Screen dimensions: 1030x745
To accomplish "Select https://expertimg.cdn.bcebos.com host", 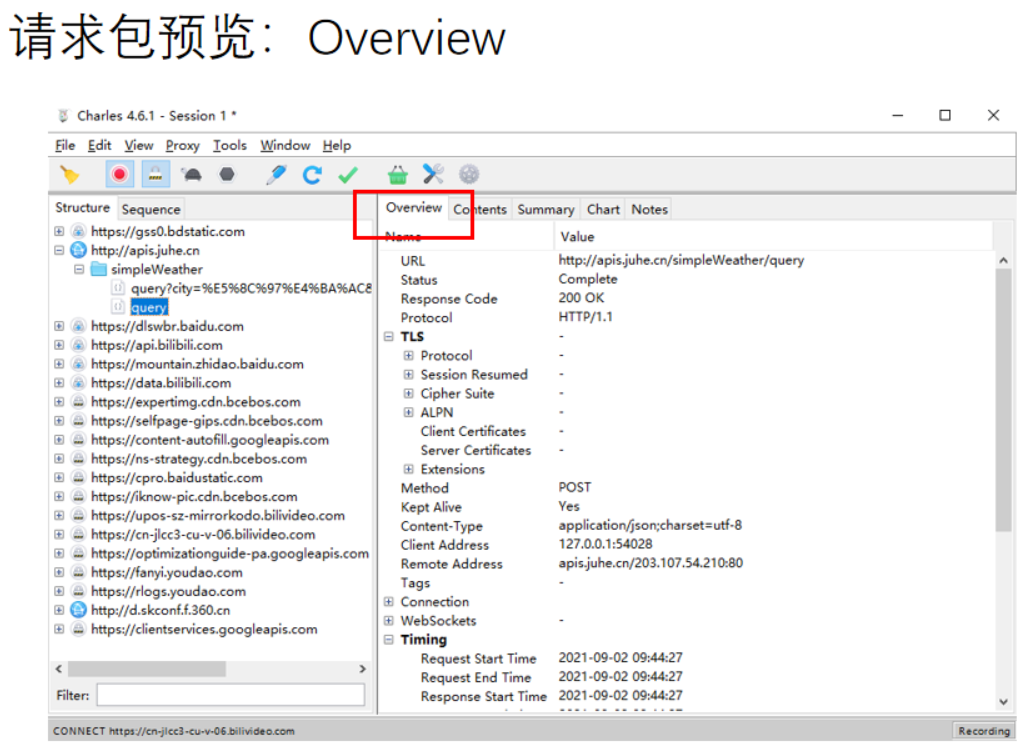I will click(x=196, y=402).
